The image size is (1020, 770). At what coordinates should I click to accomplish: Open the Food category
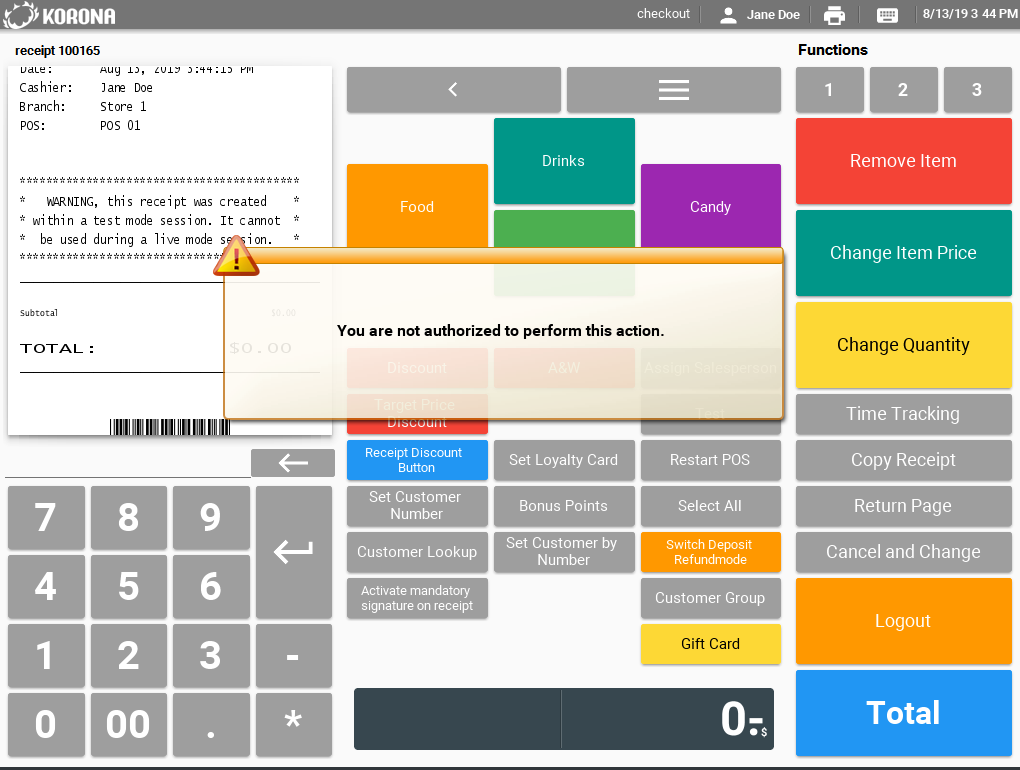(x=417, y=206)
